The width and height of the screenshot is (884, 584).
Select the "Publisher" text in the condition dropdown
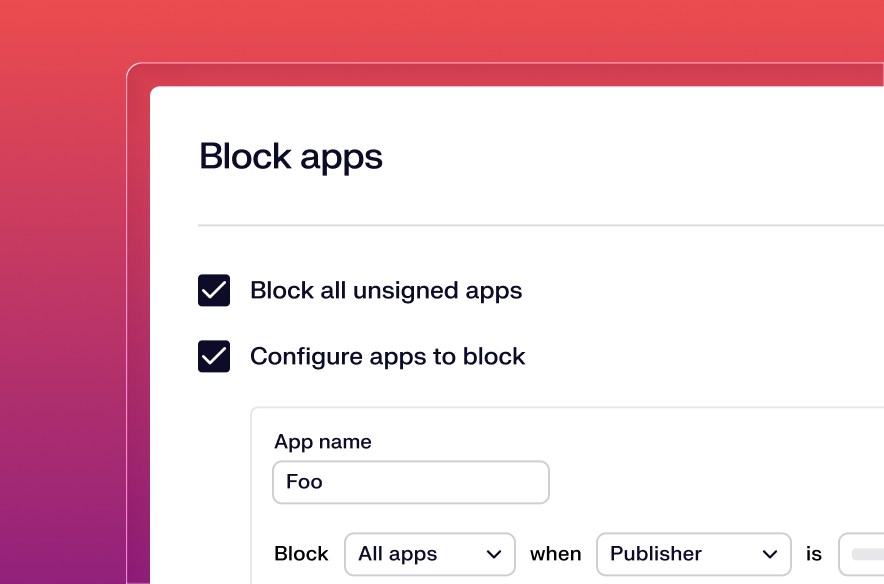coord(656,554)
